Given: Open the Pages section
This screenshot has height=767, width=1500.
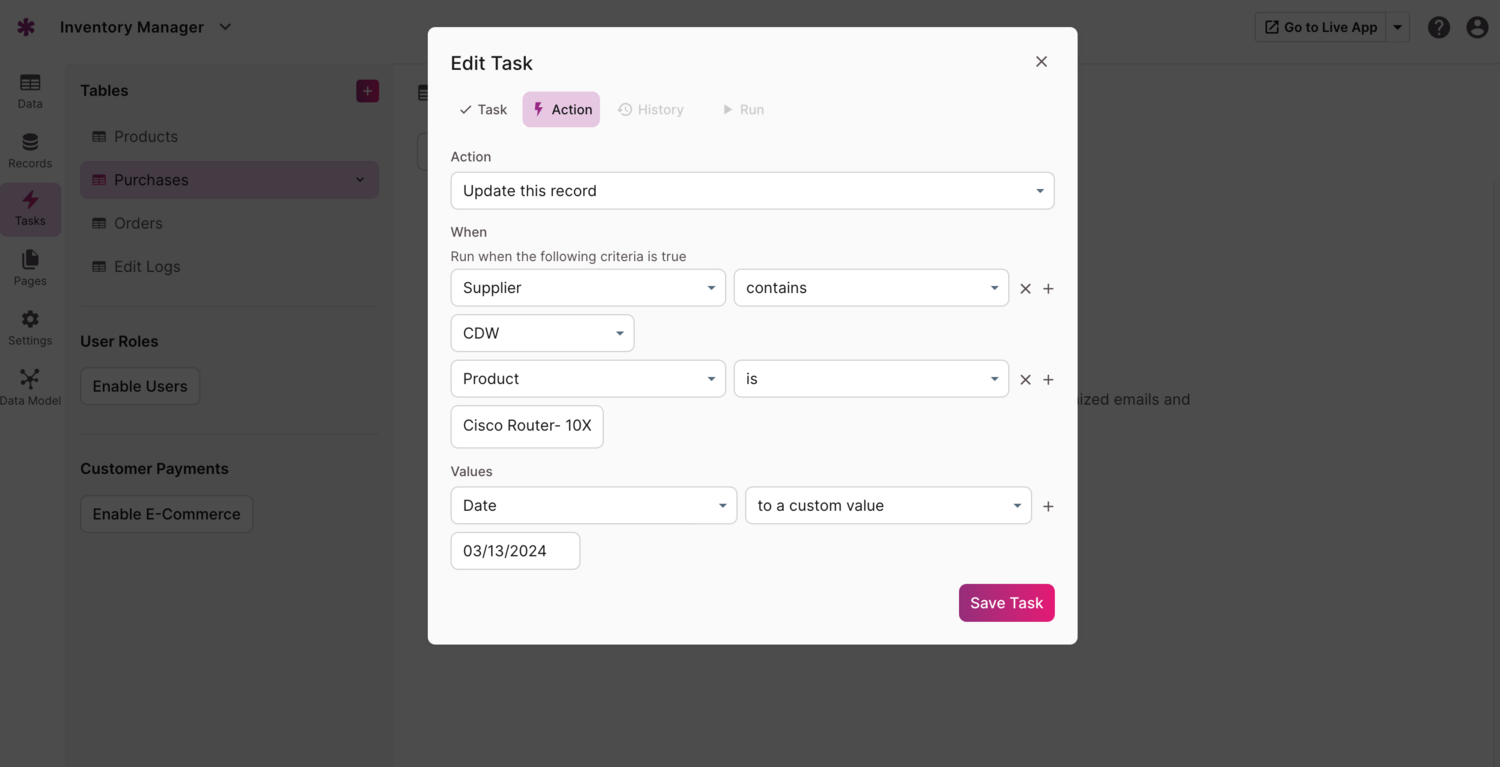Looking at the screenshot, I should [x=30, y=268].
